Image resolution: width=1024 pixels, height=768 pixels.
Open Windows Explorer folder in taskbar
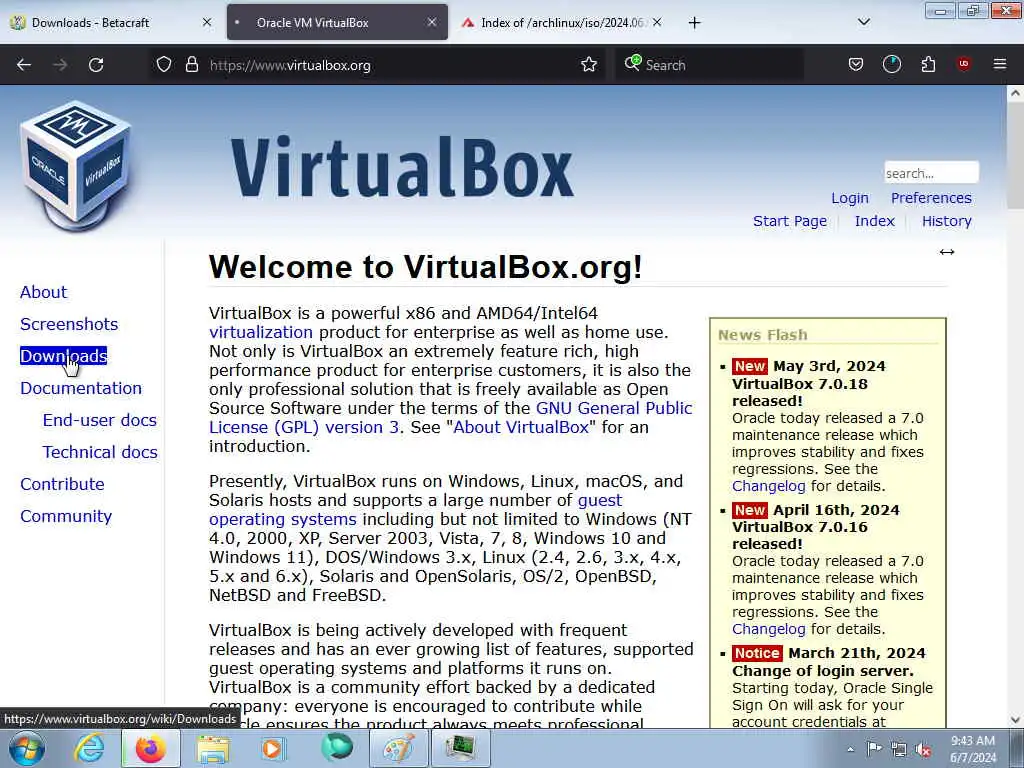pyautogui.click(x=213, y=749)
